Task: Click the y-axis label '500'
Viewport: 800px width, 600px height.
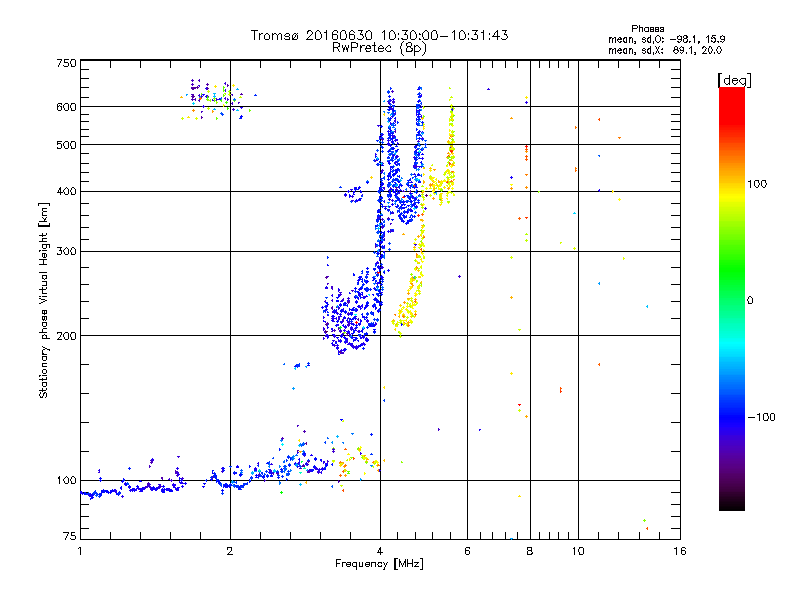Action: coord(66,145)
